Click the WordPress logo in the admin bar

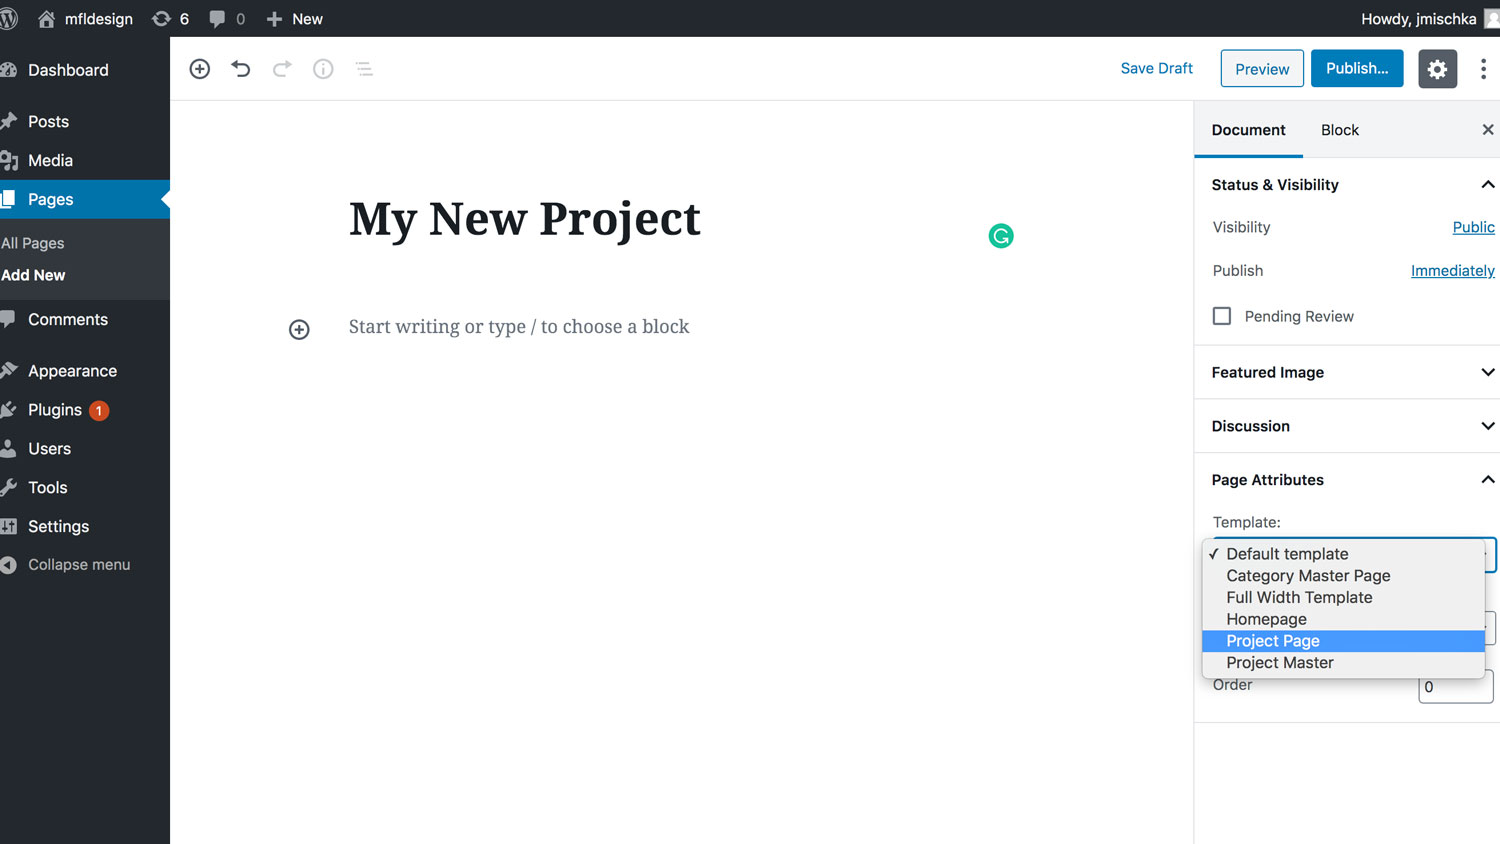[x=10, y=18]
